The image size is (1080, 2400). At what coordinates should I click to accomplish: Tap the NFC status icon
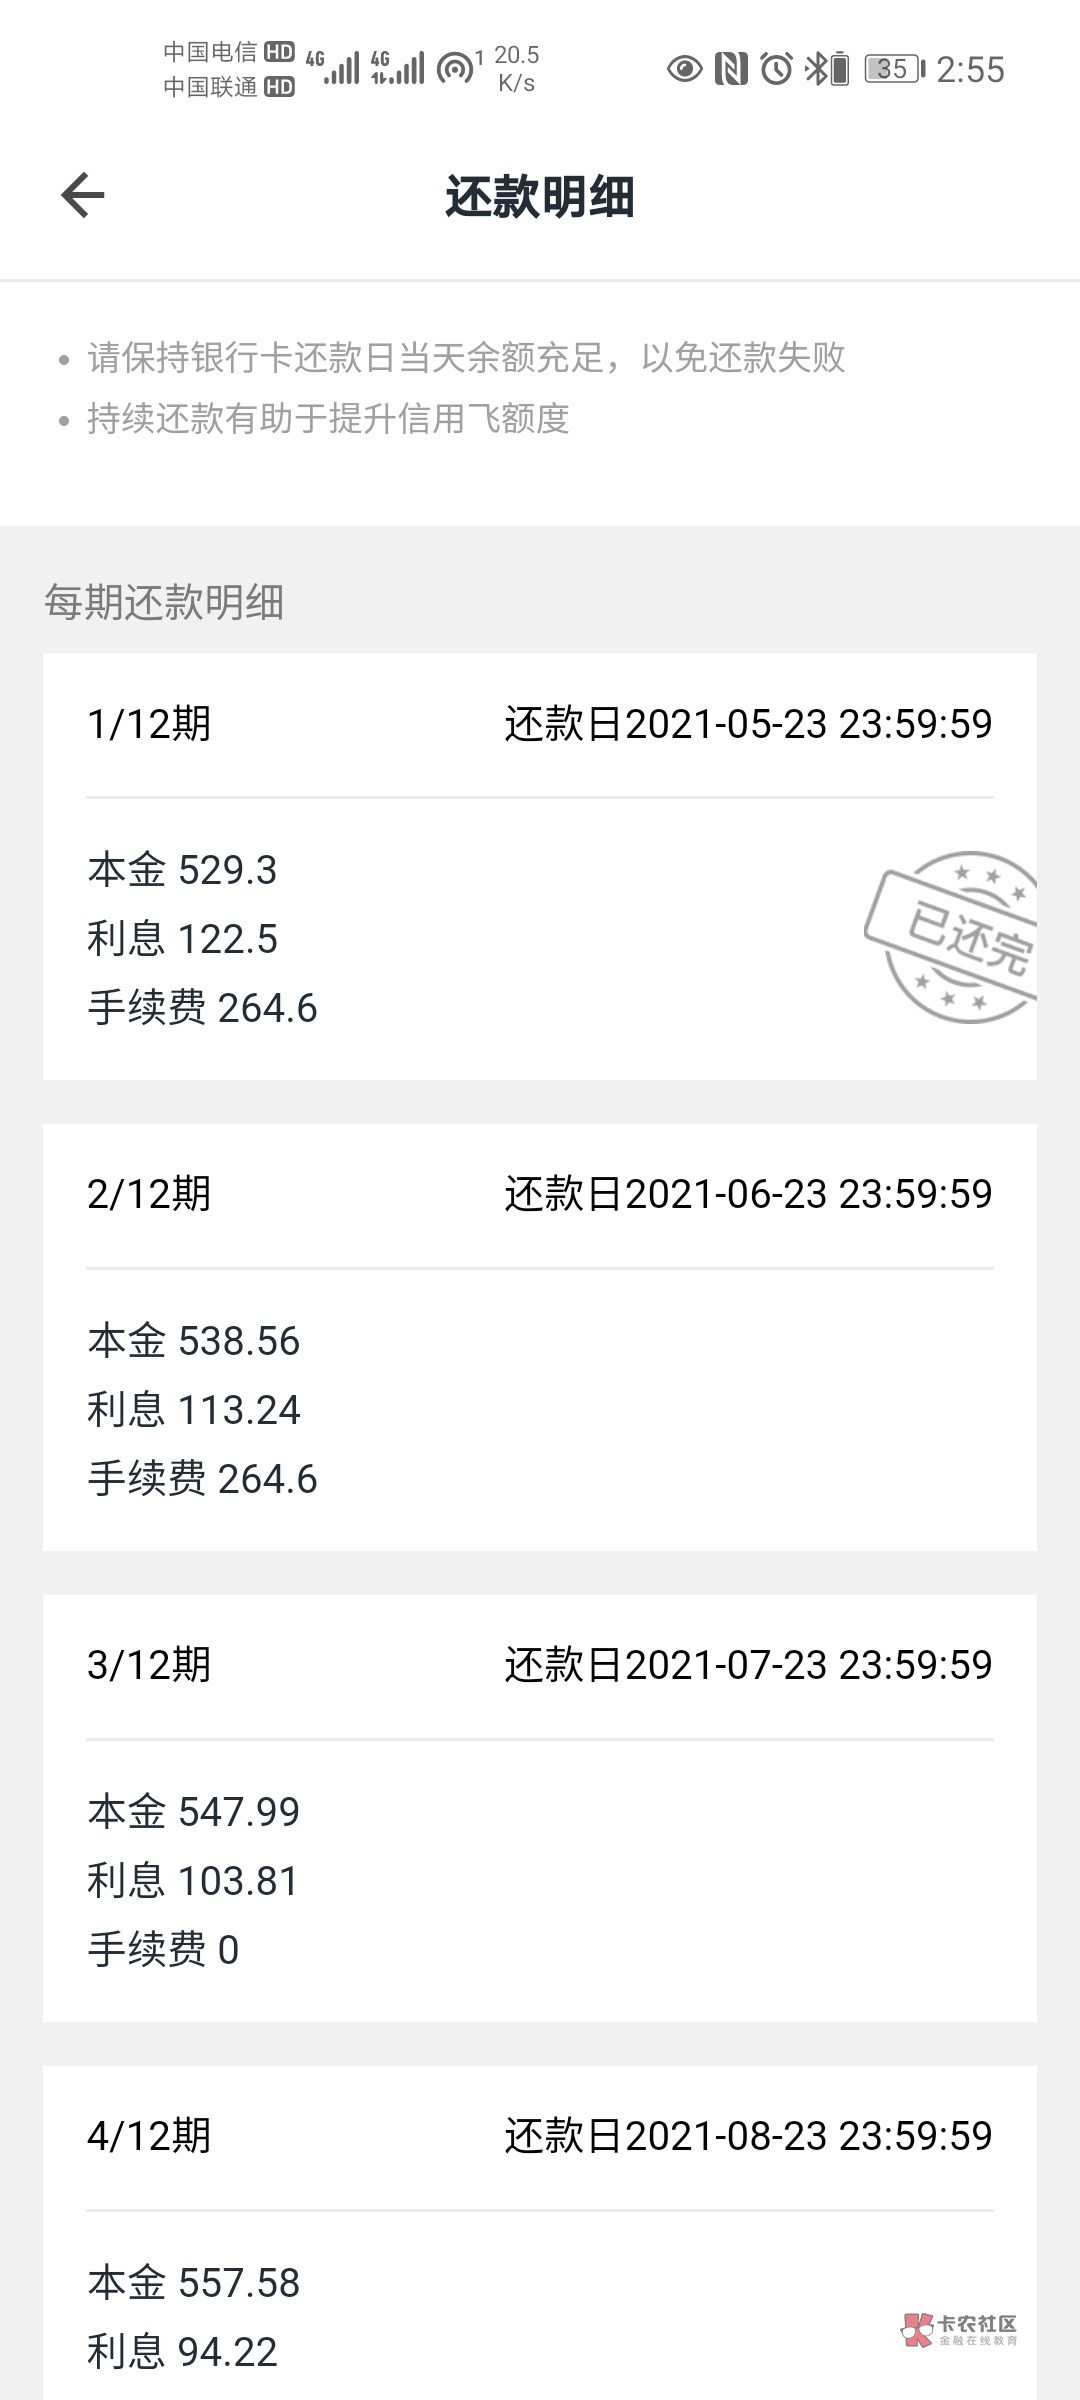click(731, 69)
